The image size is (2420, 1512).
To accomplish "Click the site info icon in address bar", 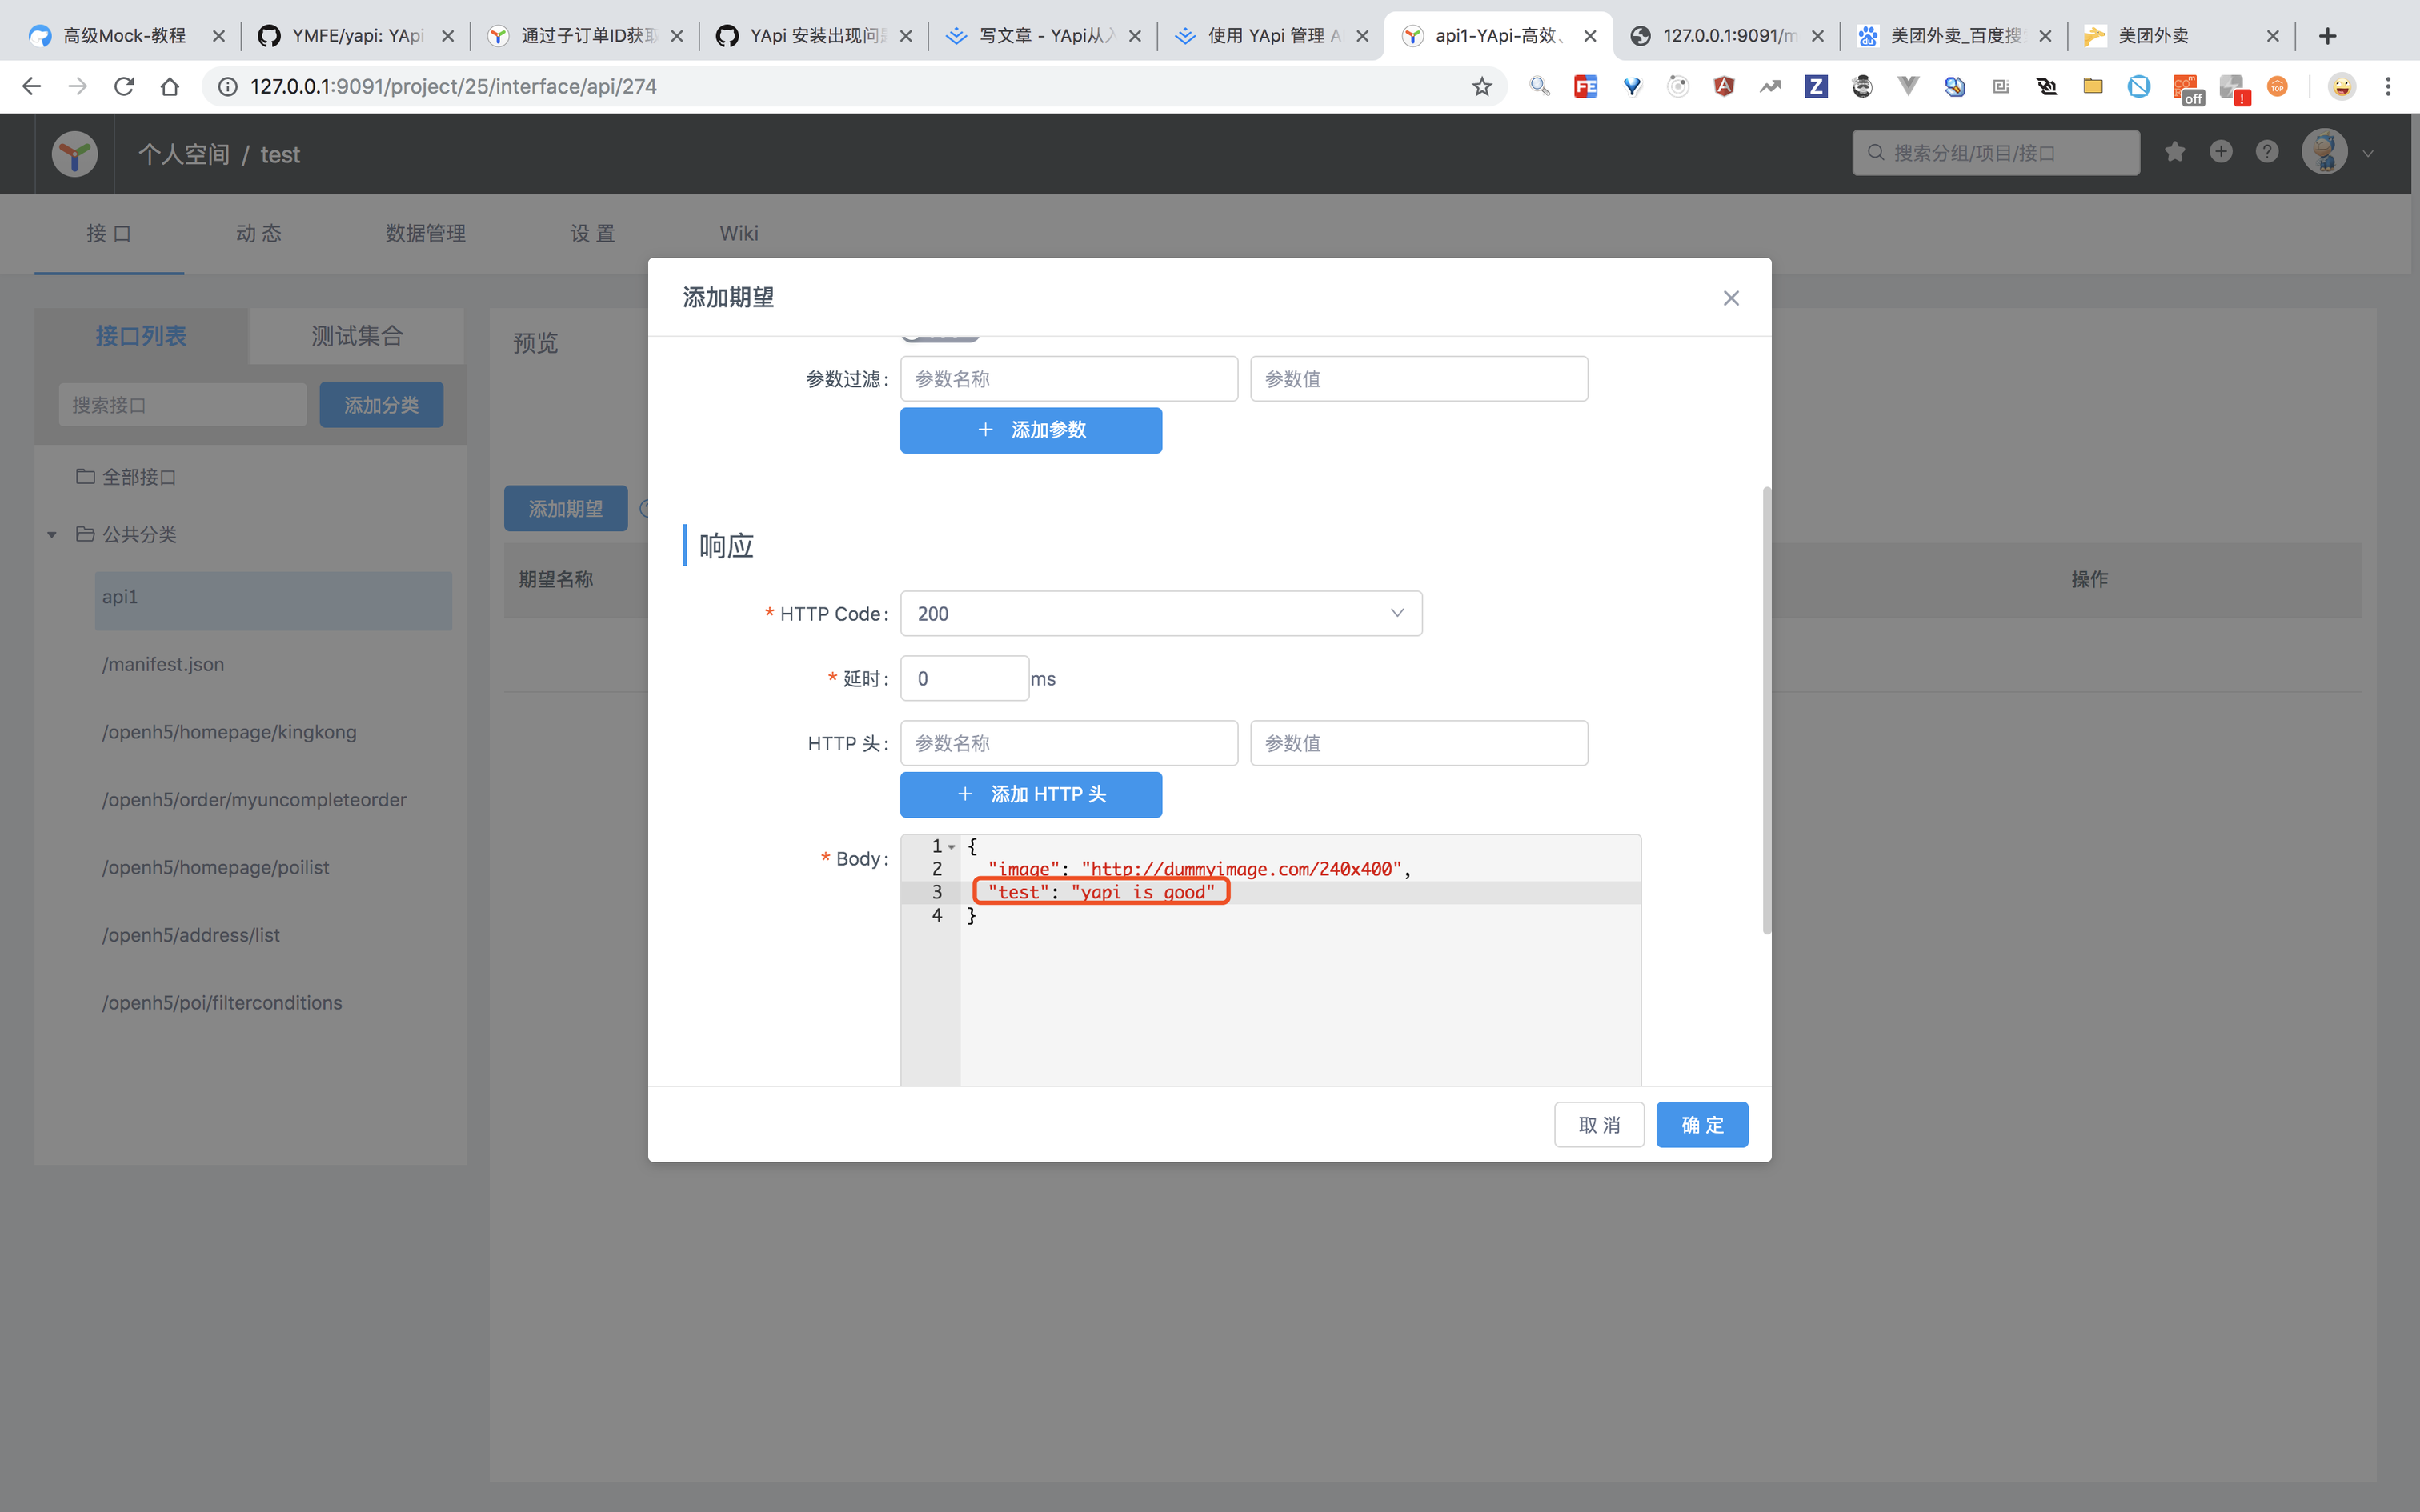I will click(x=228, y=87).
